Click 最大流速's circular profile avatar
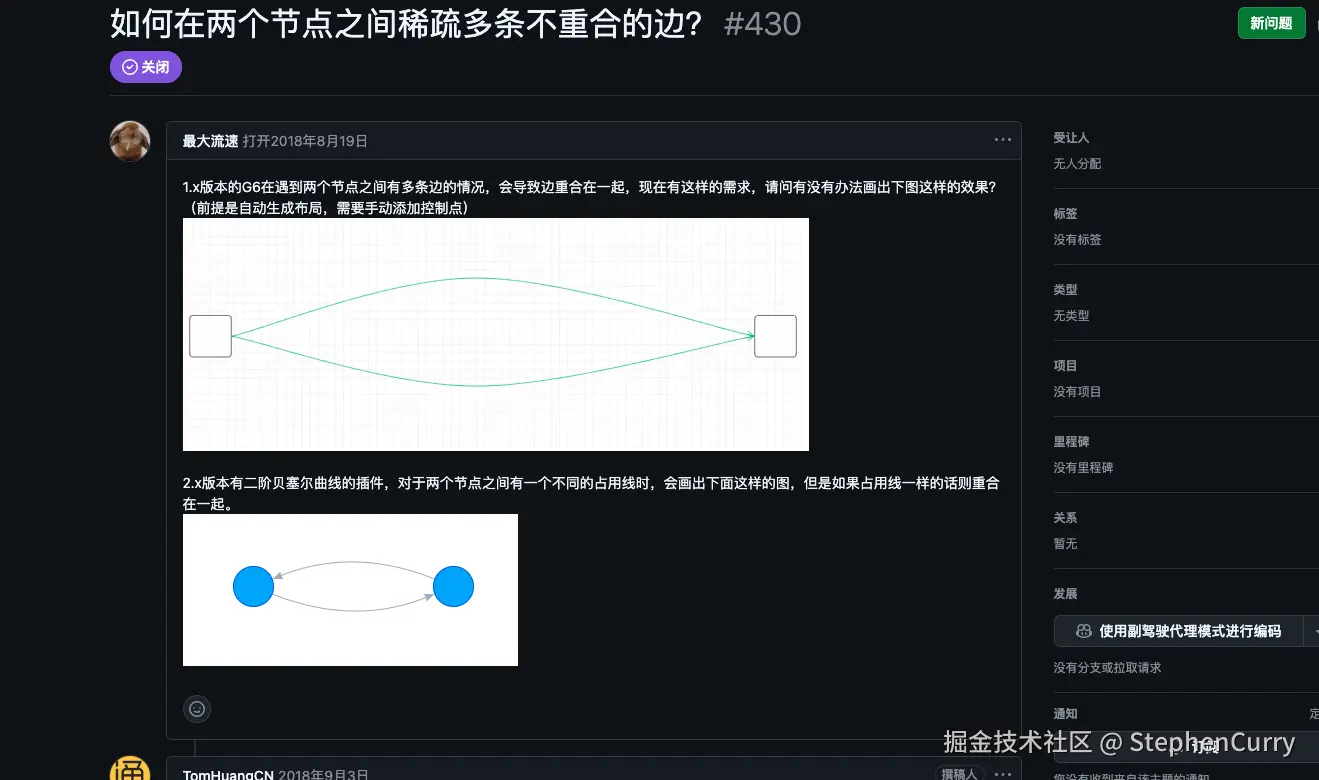The height and width of the screenshot is (780, 1319). click(130, 141)
